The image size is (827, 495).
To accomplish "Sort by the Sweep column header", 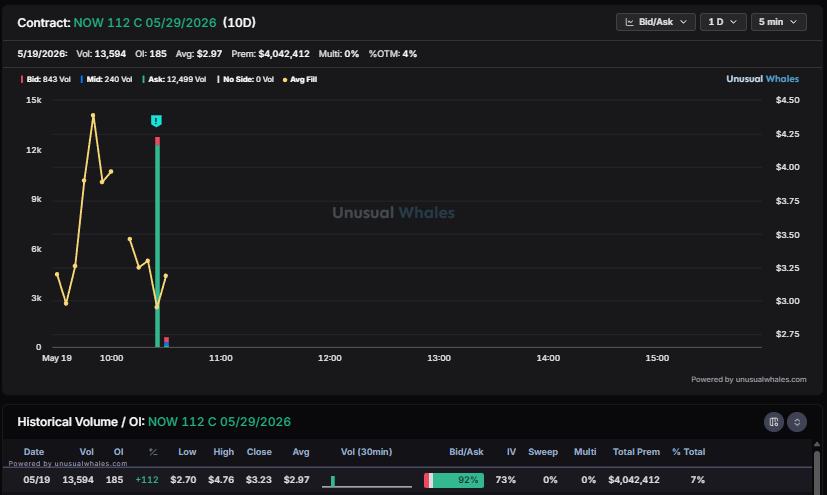I will (543, 452).
